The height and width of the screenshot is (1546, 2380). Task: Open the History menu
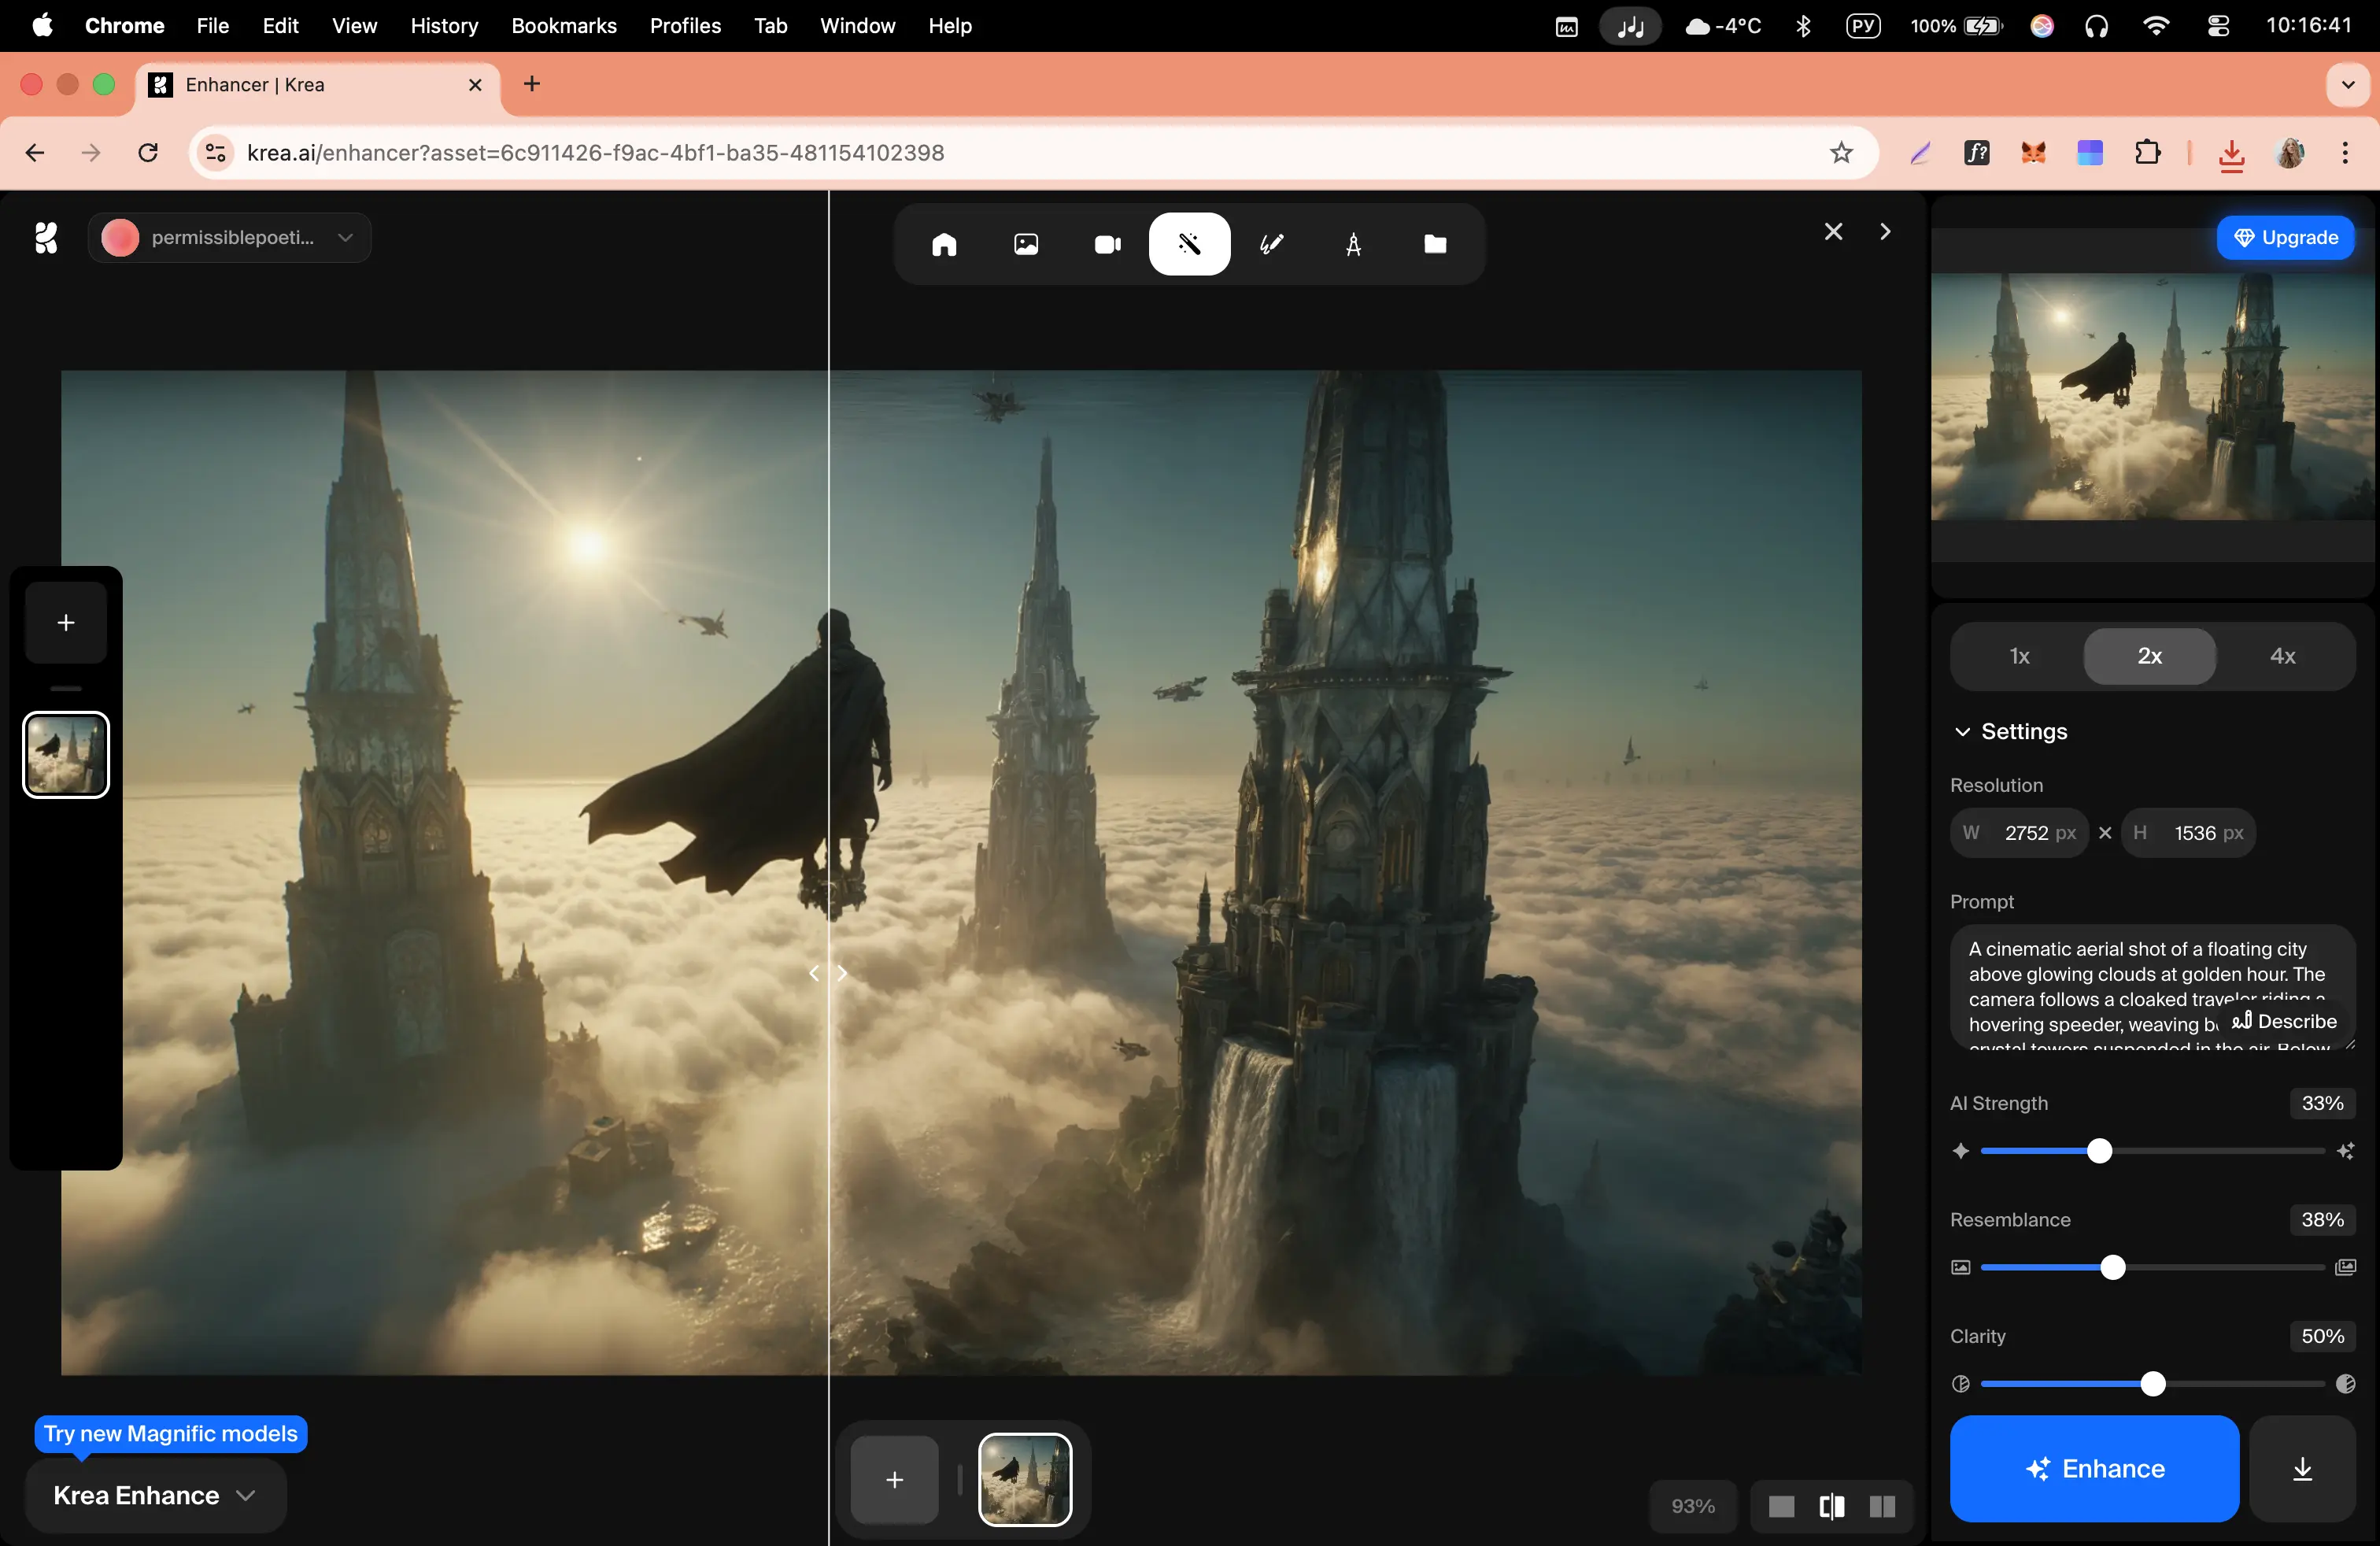[444, 26]
